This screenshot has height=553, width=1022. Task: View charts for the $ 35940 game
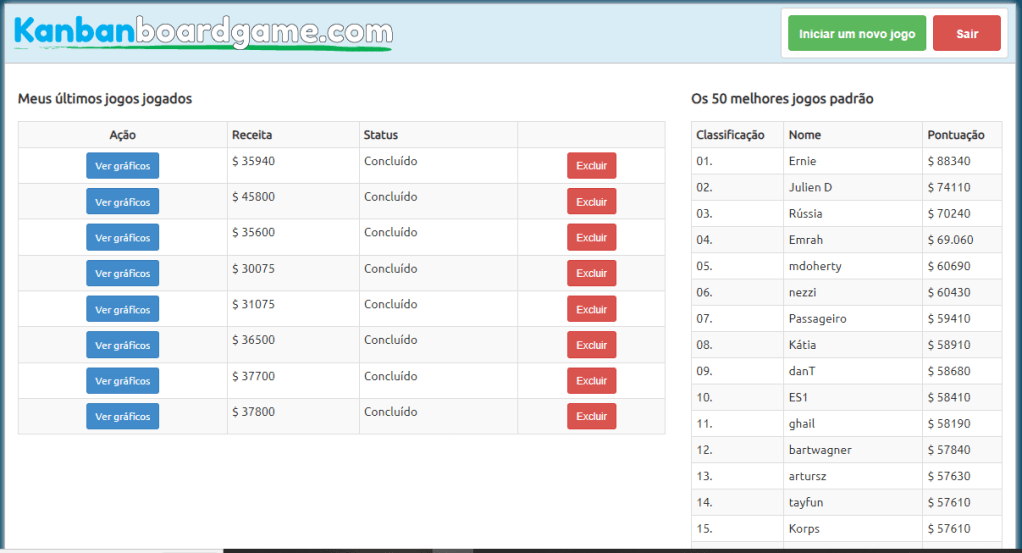click(122, 166)
